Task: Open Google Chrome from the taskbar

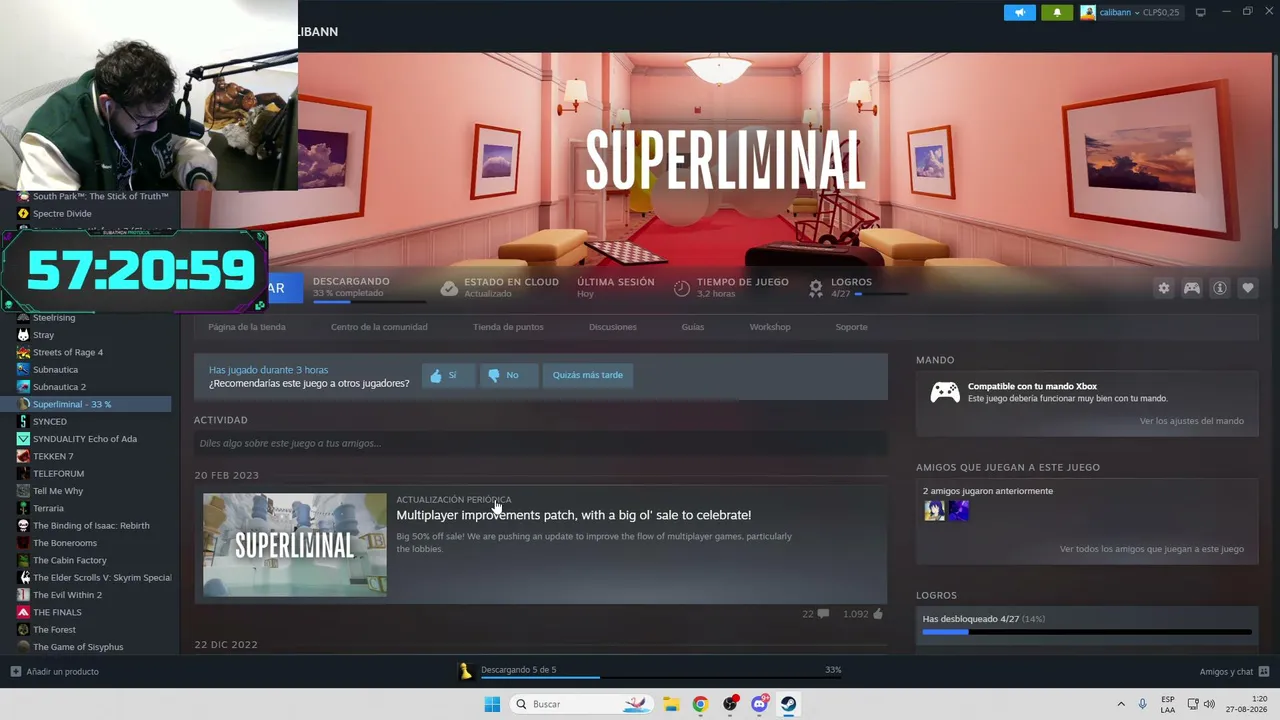Action: (700, 704)
